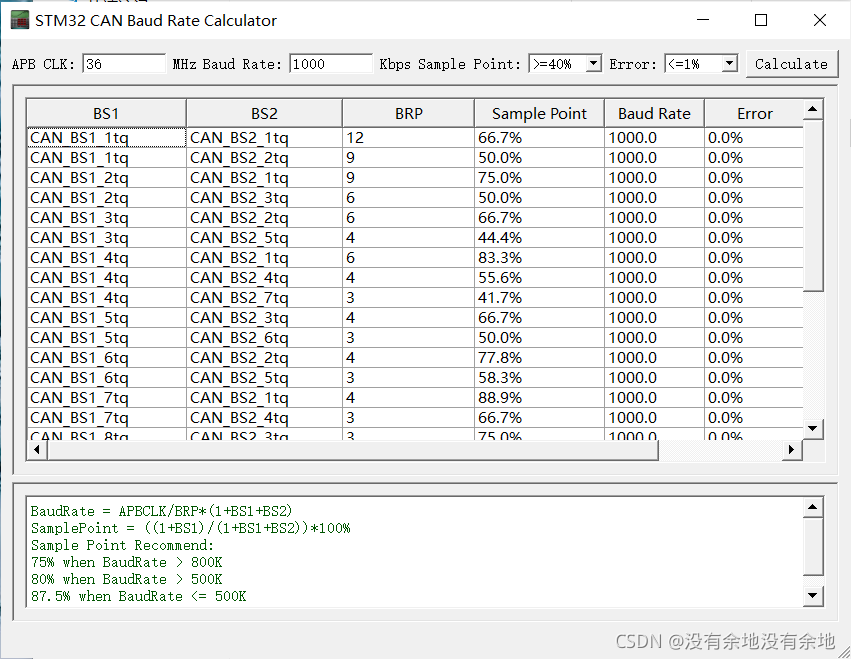Click the Sample Point column header
This screenshot has height=659, width=851.
(x=539, y=113)
